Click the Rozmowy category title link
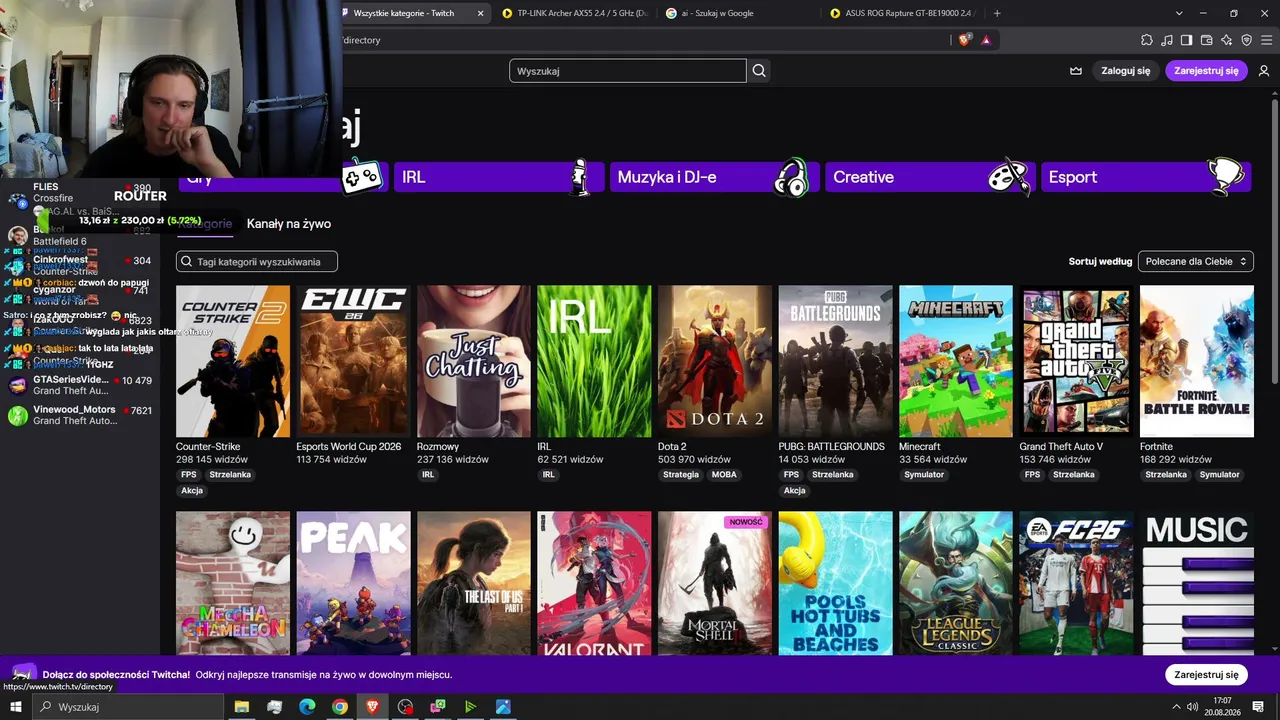The width and height of the screenshot is (1280, 720). tap(438, 447)
